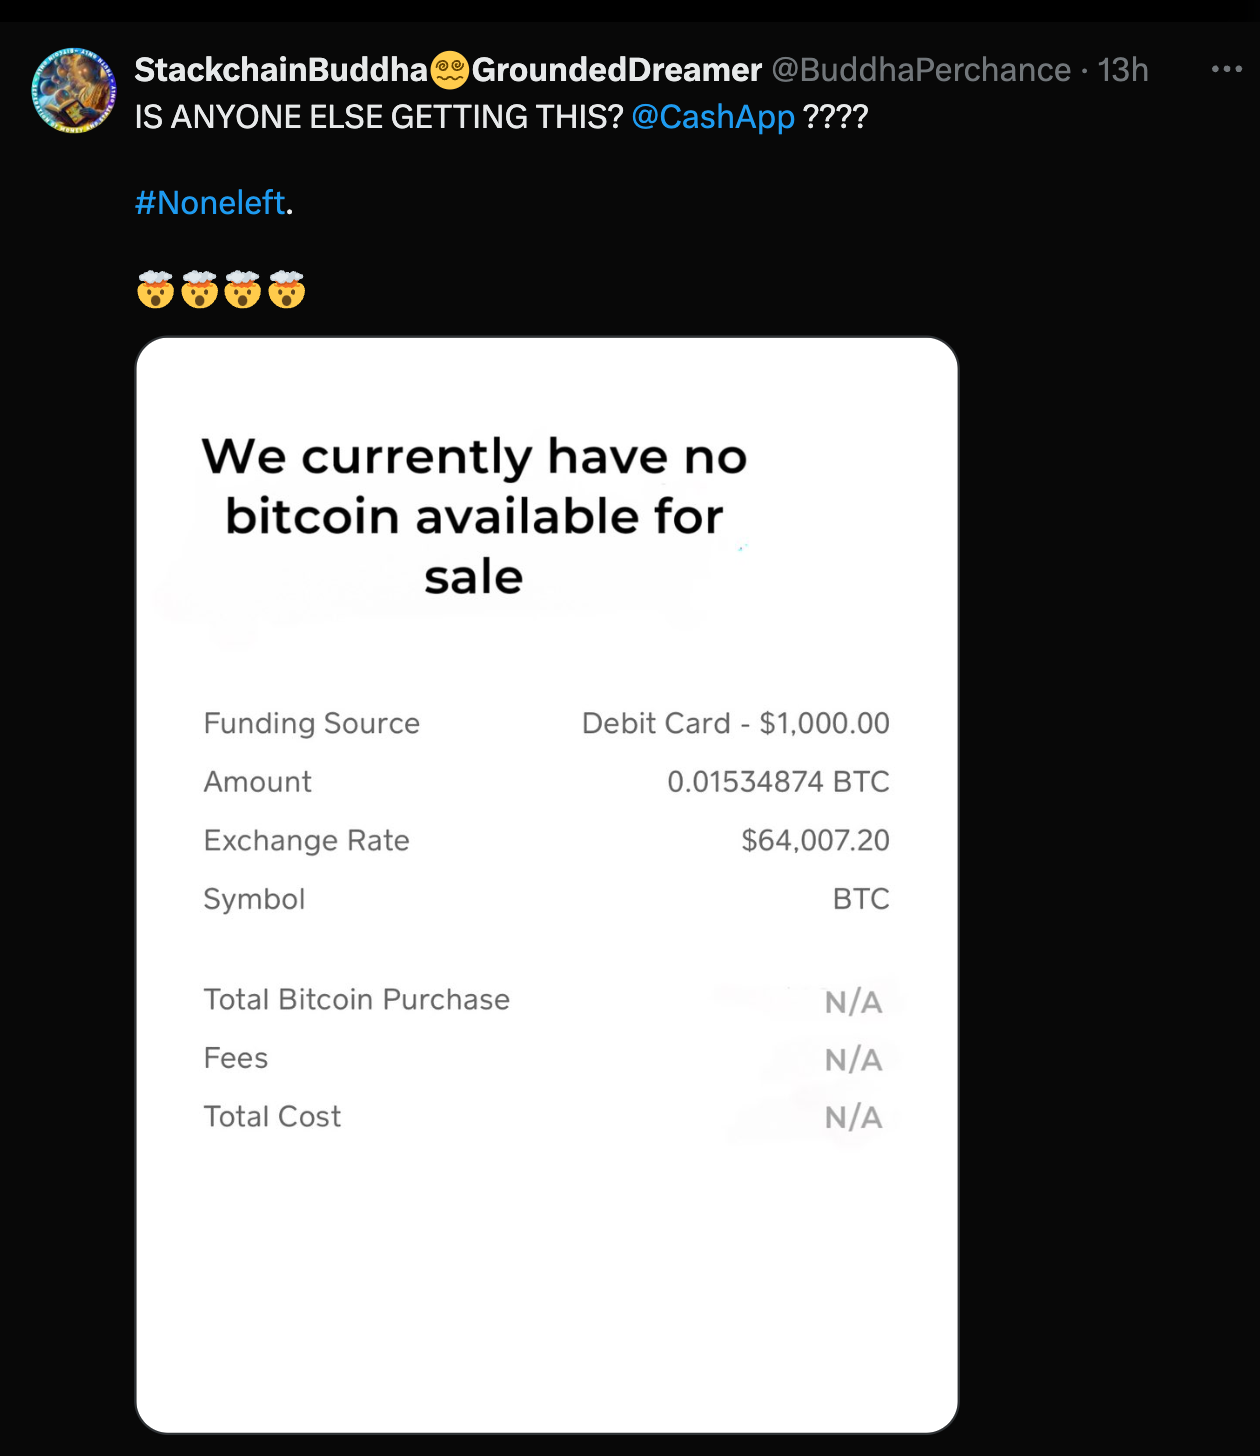Click the Fees N/A value
The height and width of the screenshot is (1456, 1260).
854,1060
